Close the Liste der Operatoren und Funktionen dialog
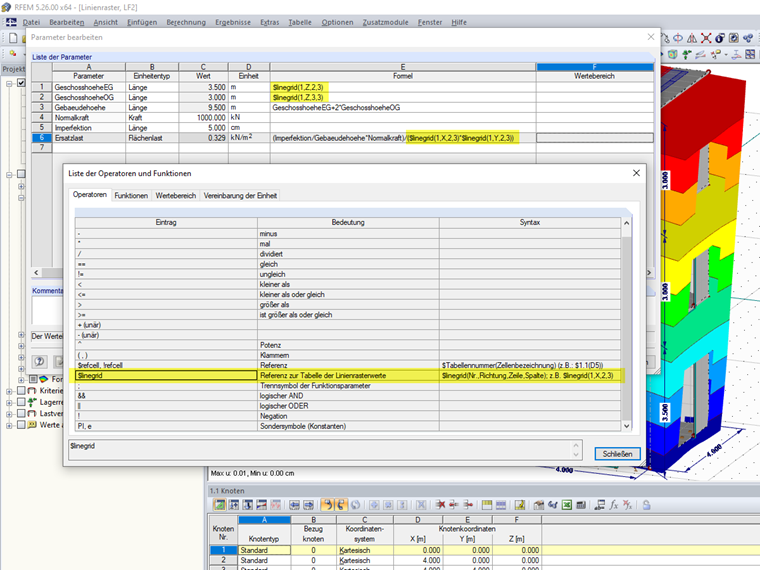This screenshot has width=760, height=570. pyautogui.click(x=636, y=173)
